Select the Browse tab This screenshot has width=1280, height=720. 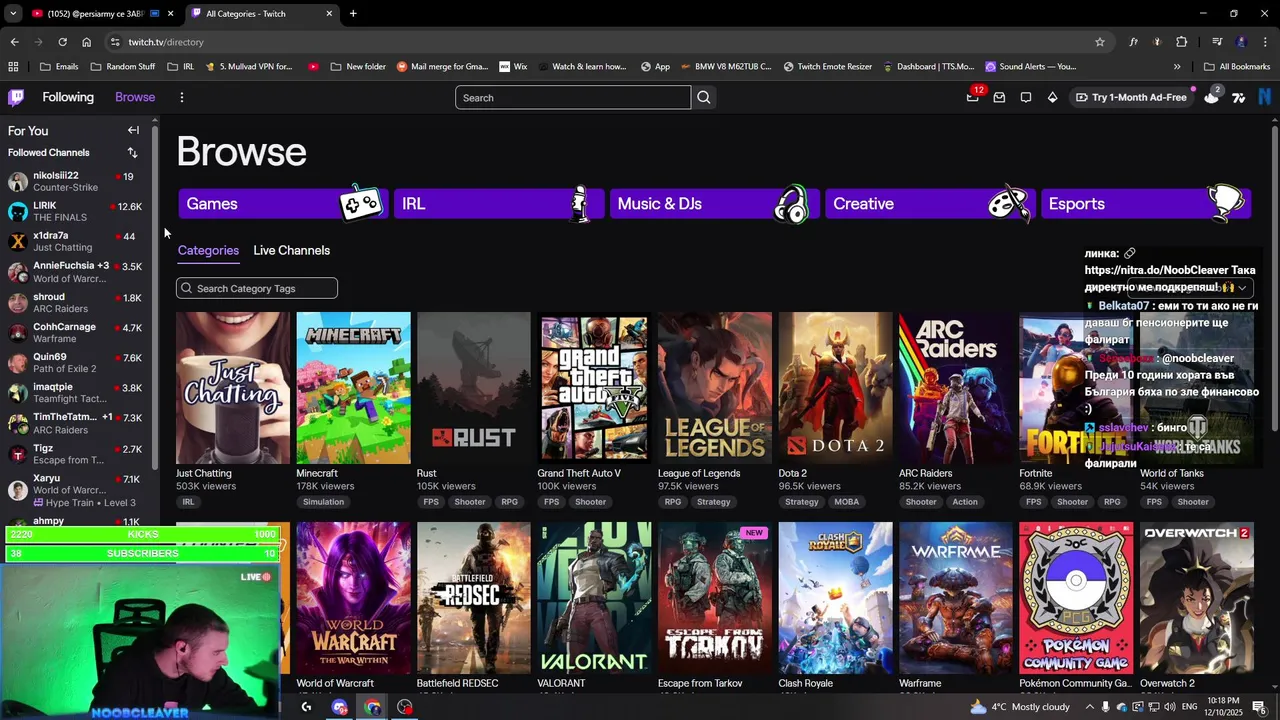[x=135, y=97]
